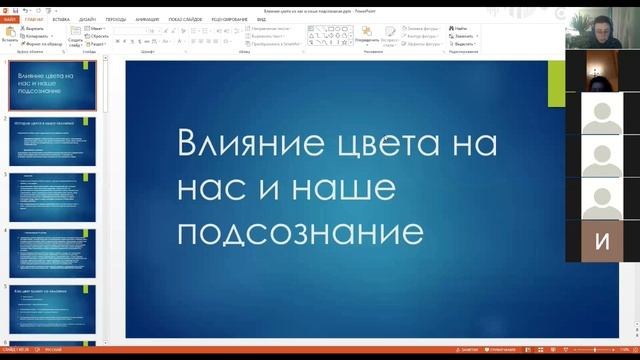Click the slide panel vertical scrollbar
Viewport: 640px width, 360px height.
[105, 200]
